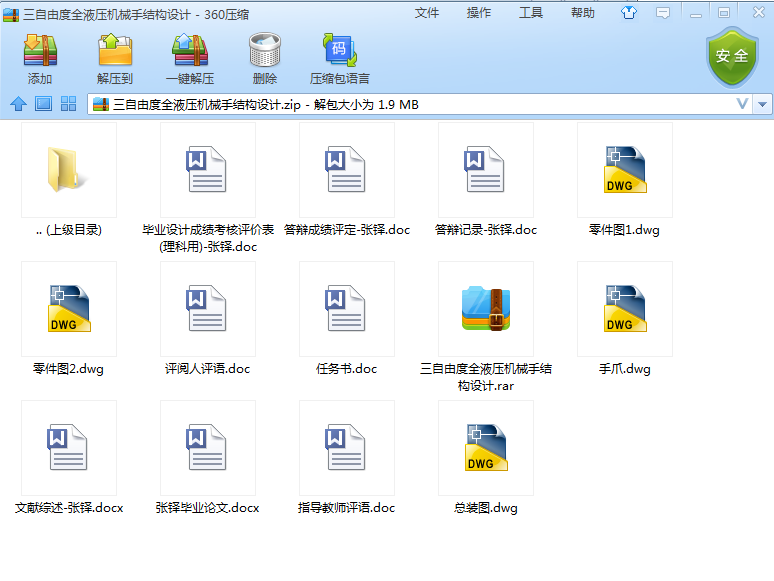
Task: Open the dropdown arrow right of address bar
Action: point(763,104)
